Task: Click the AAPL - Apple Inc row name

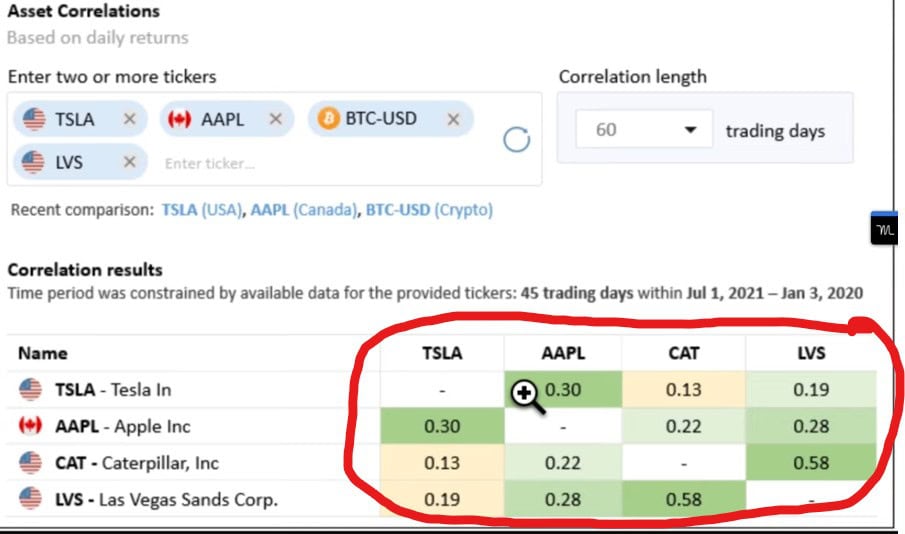Action: point(122,426)
